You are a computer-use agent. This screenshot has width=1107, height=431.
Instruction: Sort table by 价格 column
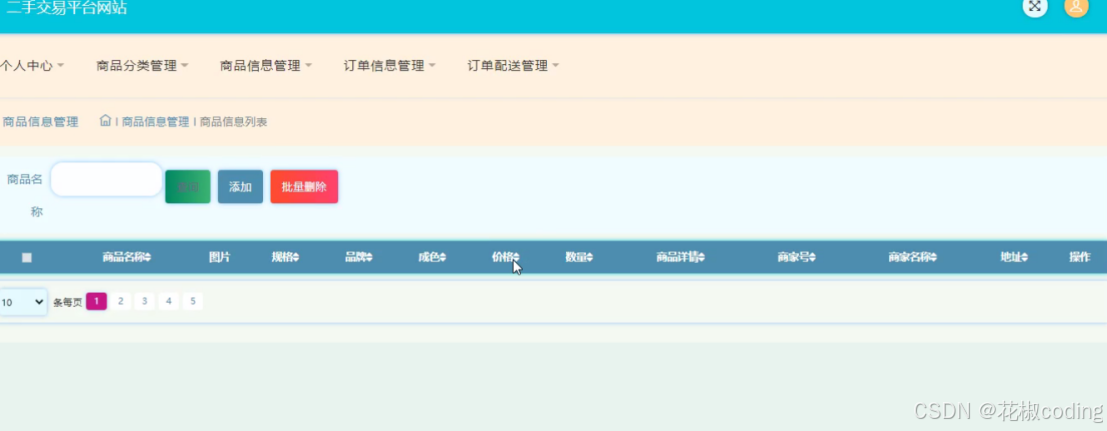coord(505,257)
